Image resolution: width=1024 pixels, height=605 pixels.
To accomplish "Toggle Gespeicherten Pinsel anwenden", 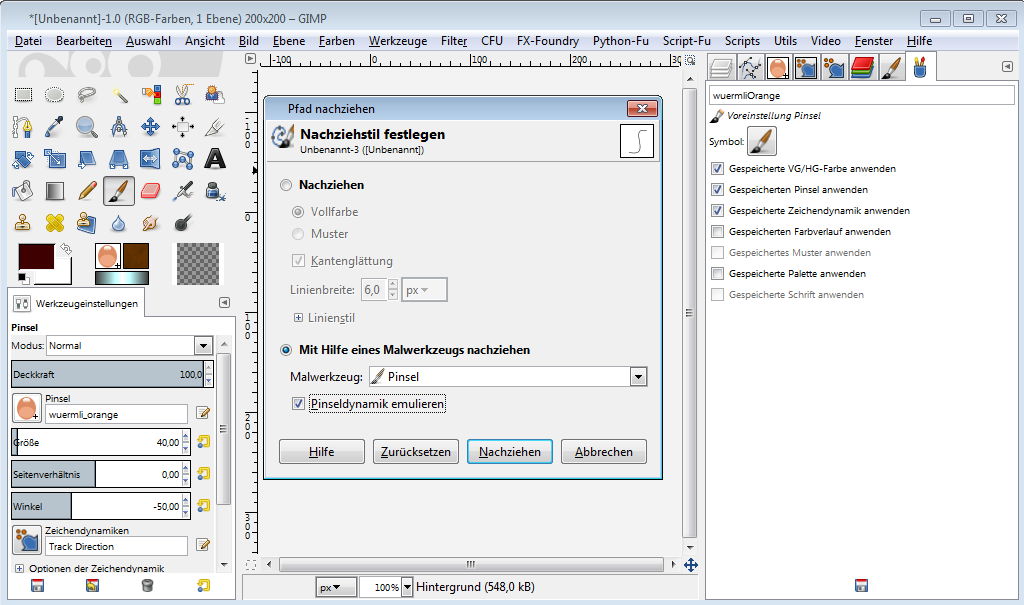I will [717, 189].
